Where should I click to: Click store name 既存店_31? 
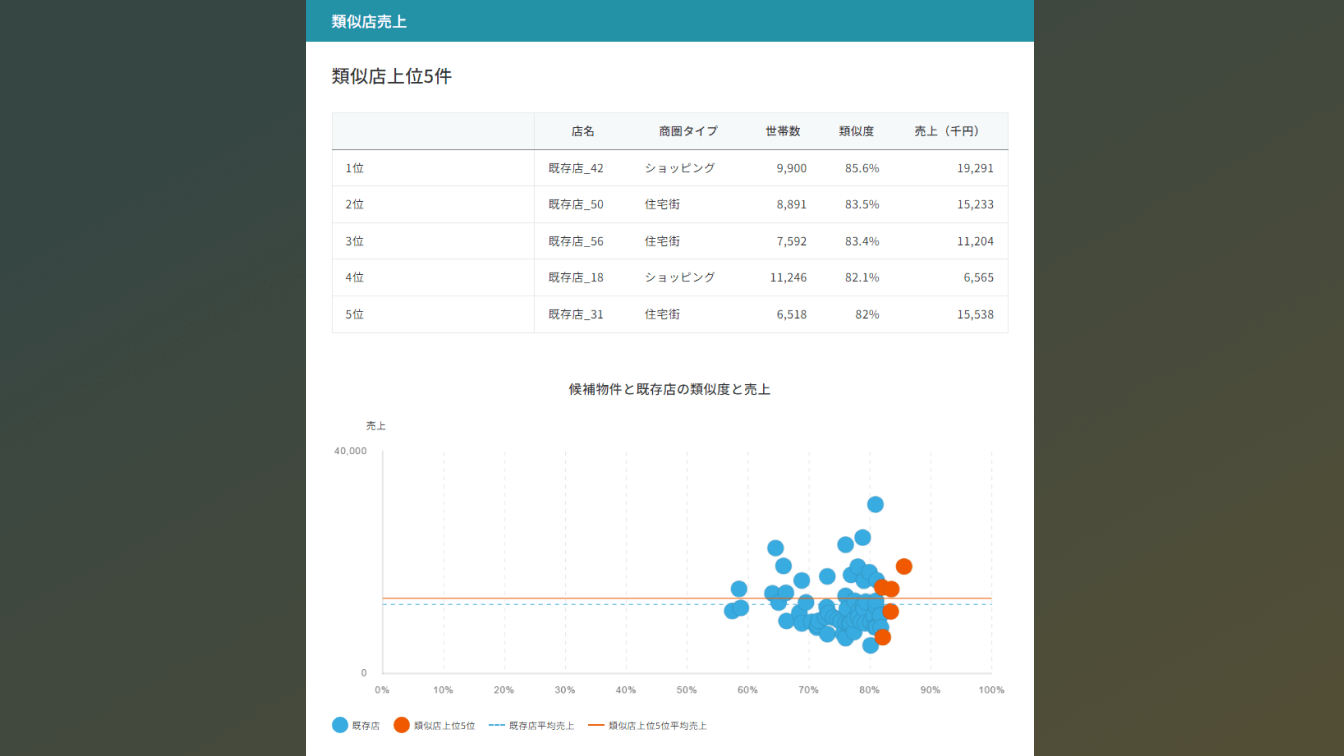576,314
